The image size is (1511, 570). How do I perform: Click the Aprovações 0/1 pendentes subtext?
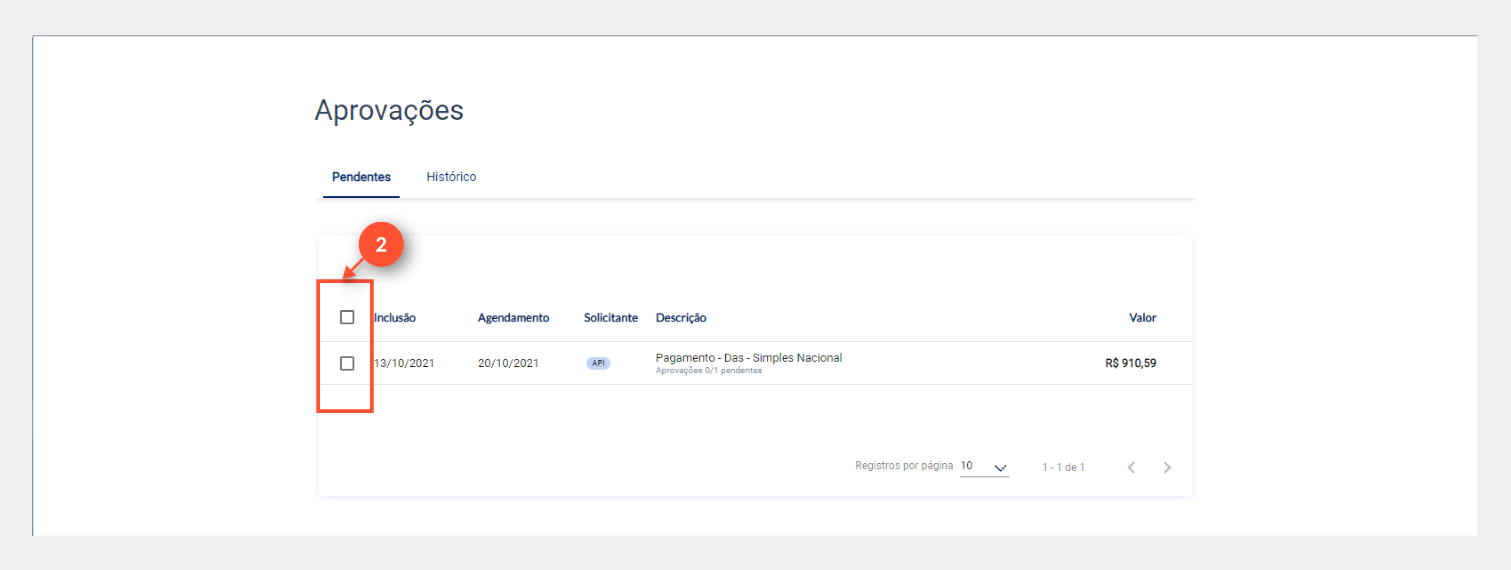(x=708, y=371)
